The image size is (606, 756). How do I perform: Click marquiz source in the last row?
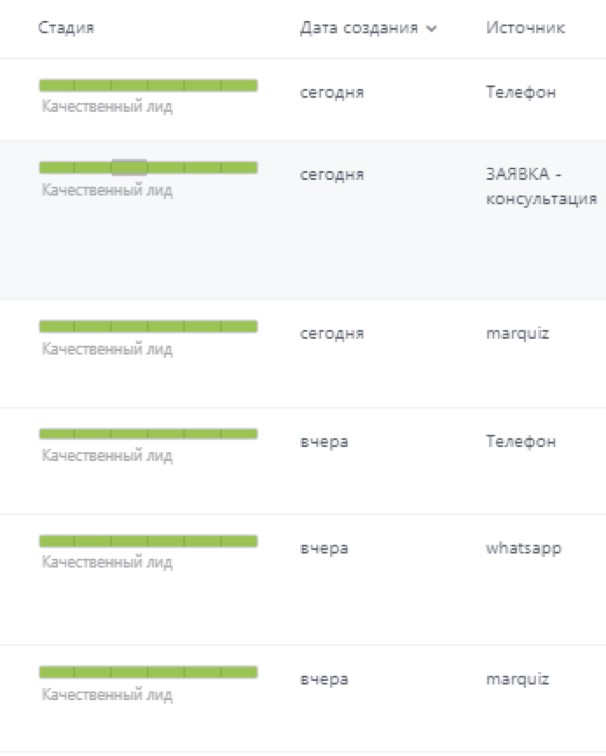517,679
